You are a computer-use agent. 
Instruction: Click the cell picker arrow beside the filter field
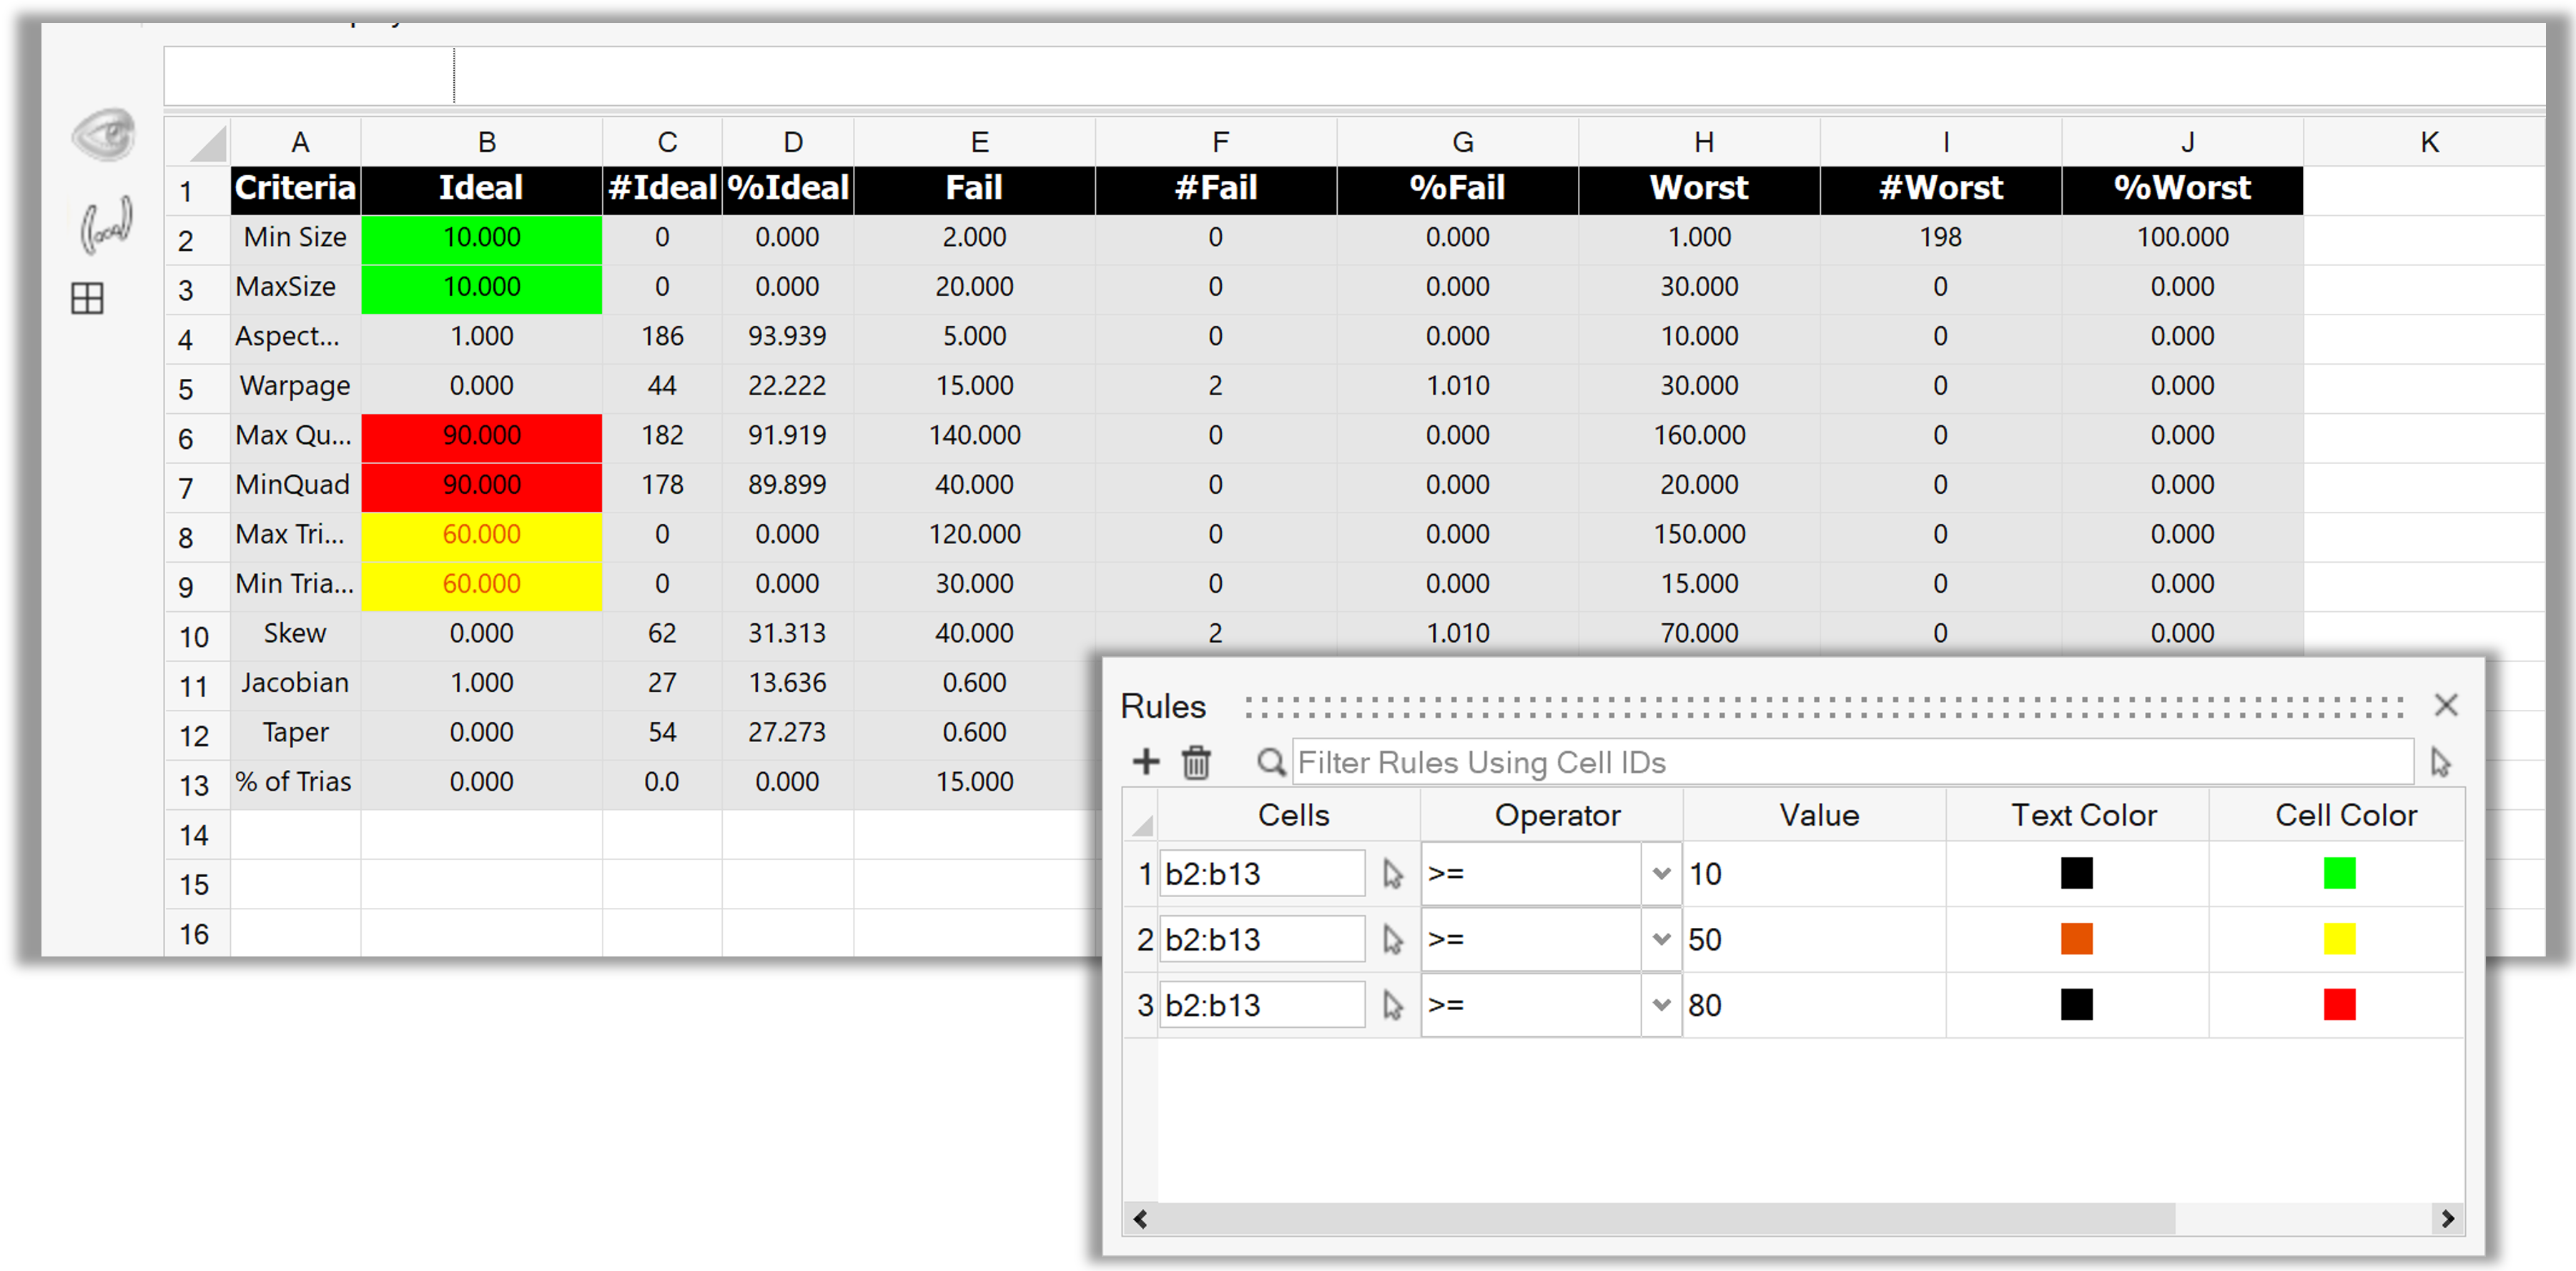(2440, 763)
